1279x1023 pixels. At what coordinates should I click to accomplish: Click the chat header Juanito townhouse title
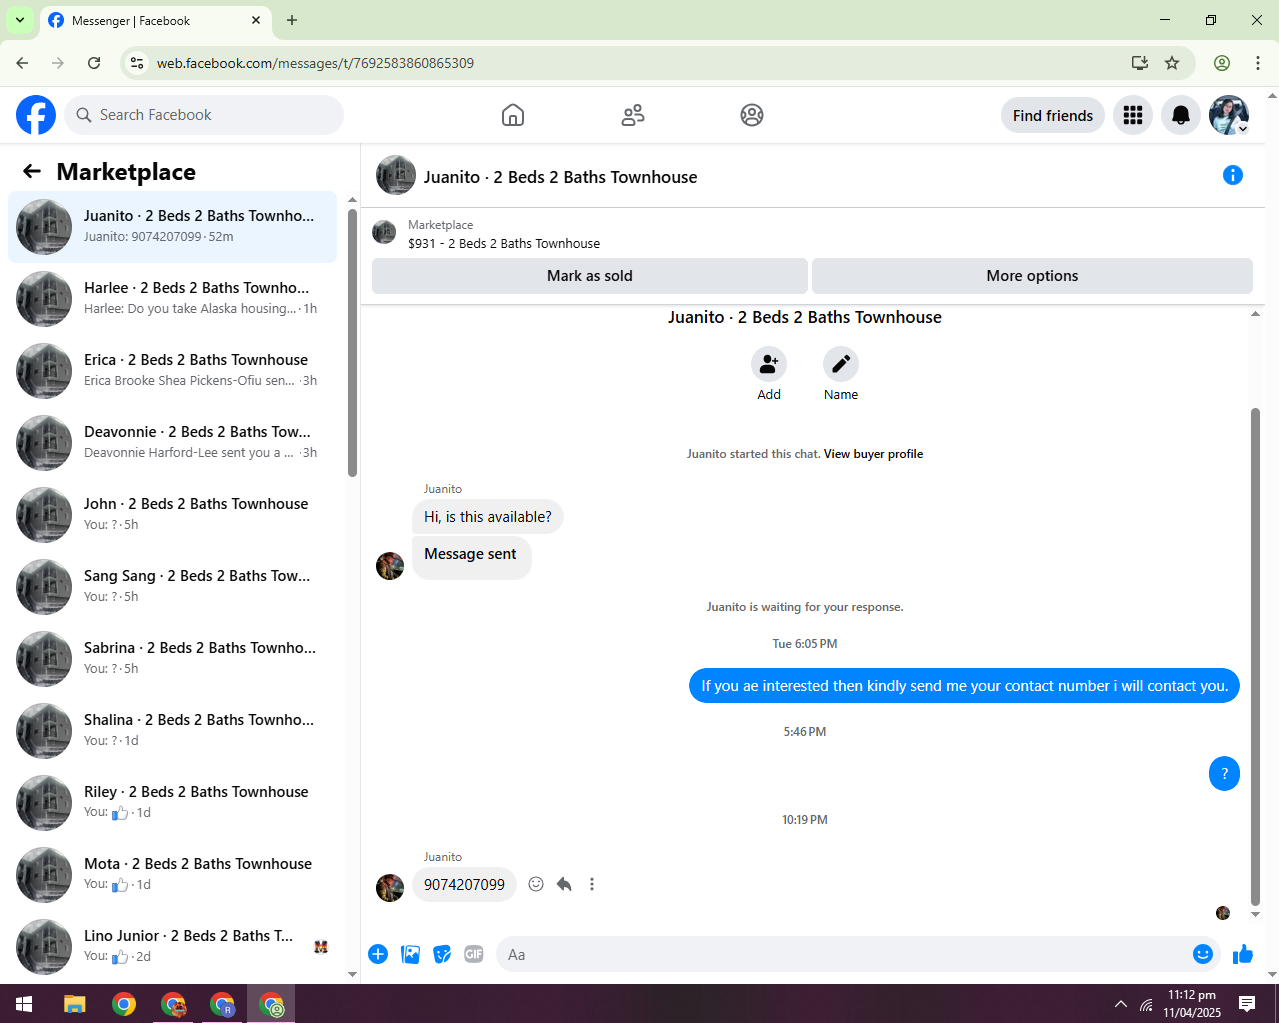tap(560, 177)
